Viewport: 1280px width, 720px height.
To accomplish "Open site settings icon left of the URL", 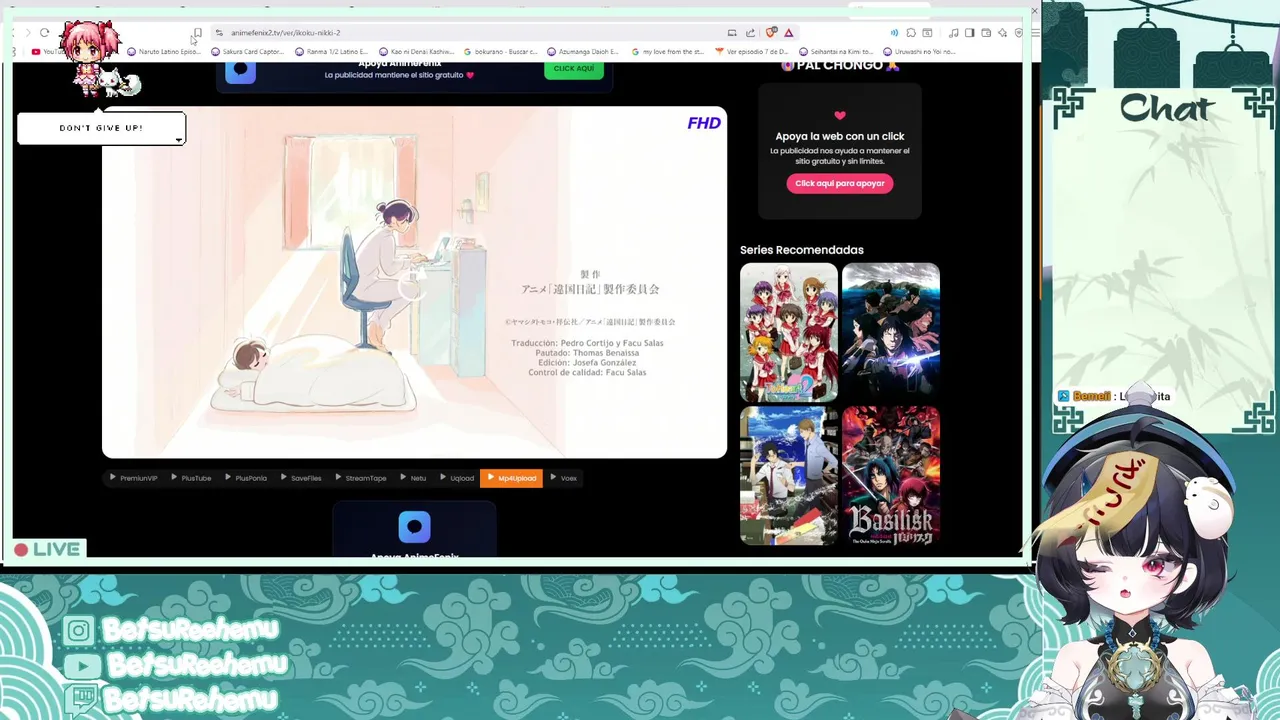I will click(219, 33).
